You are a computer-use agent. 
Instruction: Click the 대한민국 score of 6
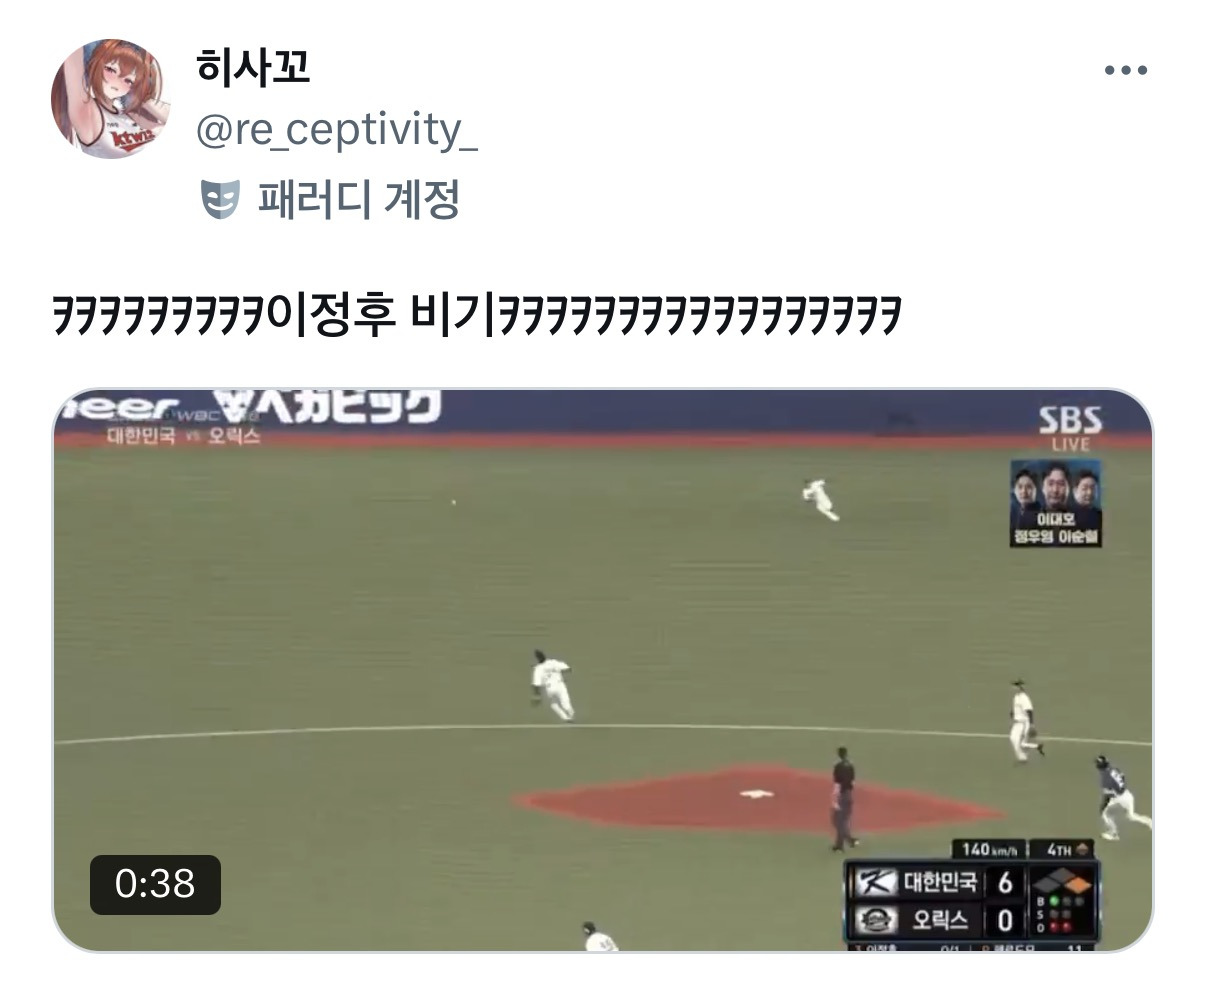[1004, 882]
